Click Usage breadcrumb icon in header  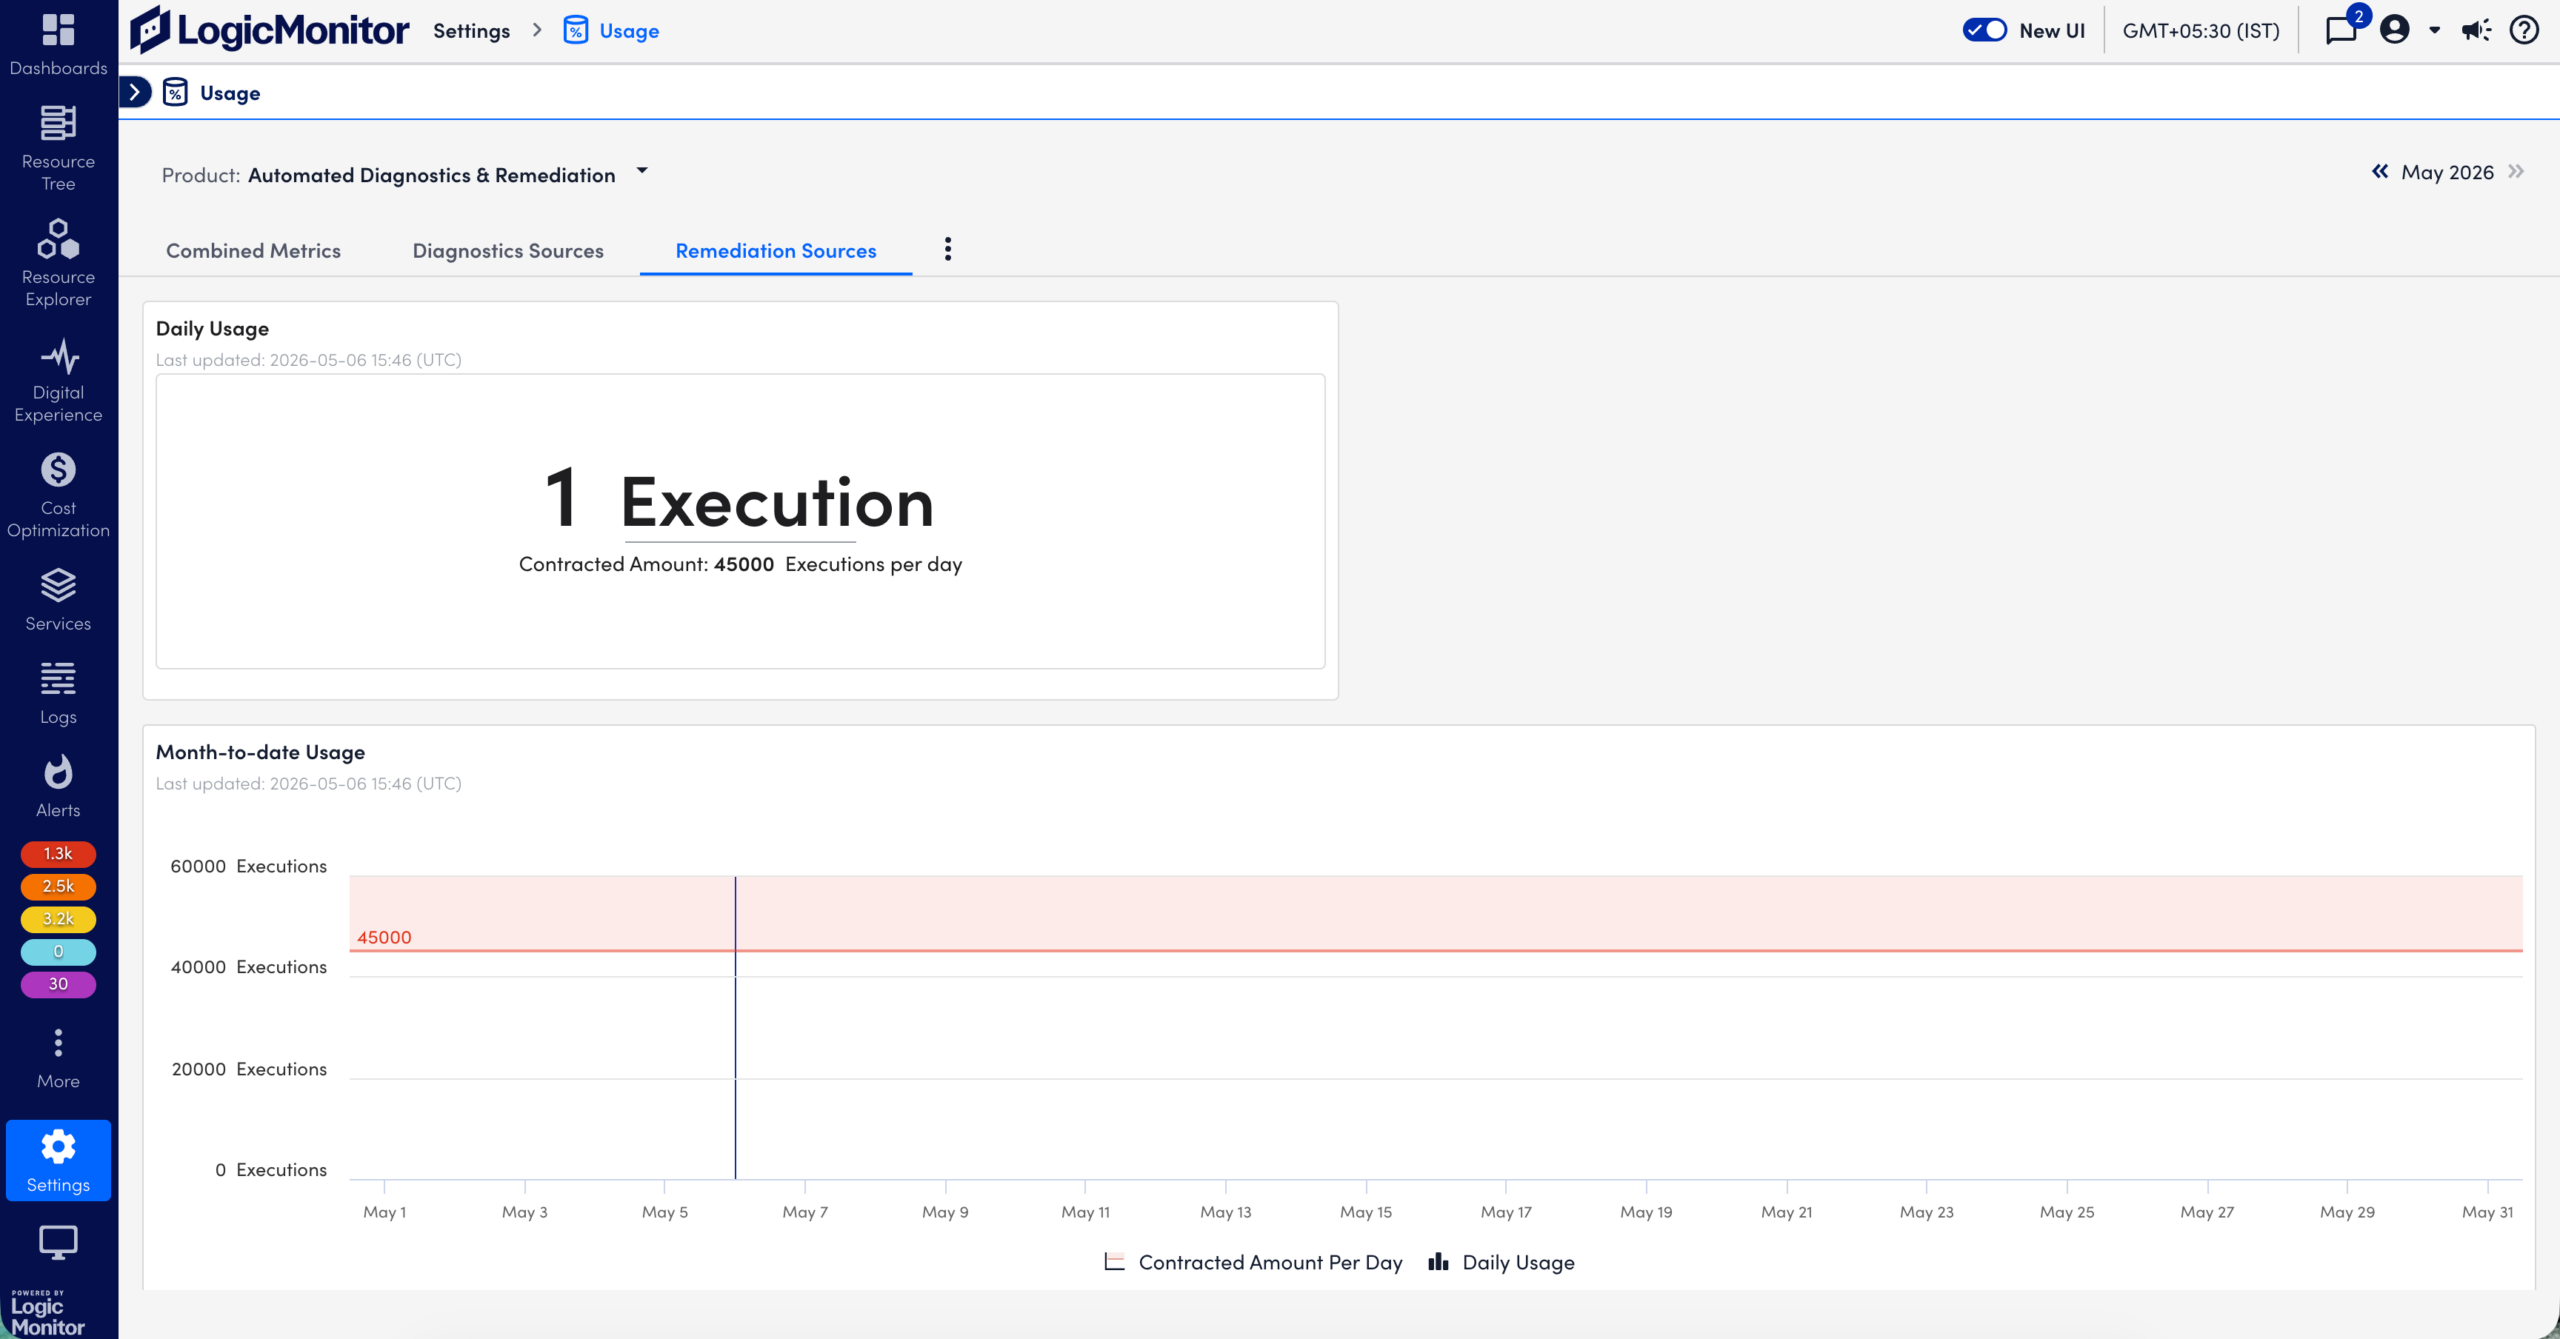(576, 30)
